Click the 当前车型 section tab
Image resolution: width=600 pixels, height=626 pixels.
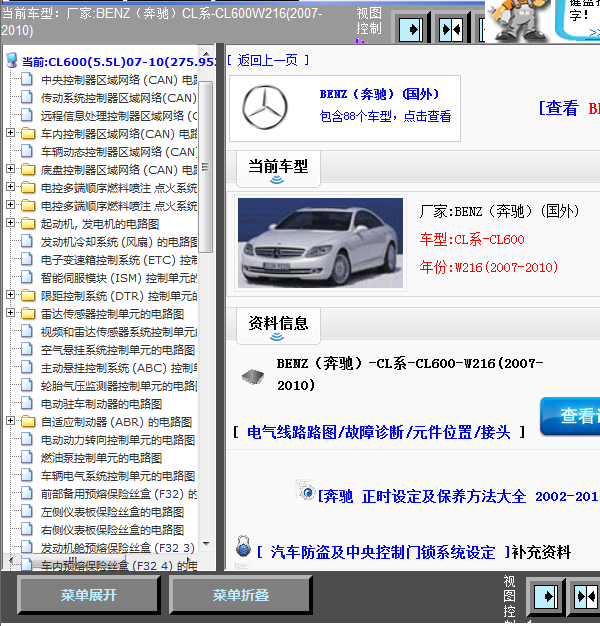point(278,169)
